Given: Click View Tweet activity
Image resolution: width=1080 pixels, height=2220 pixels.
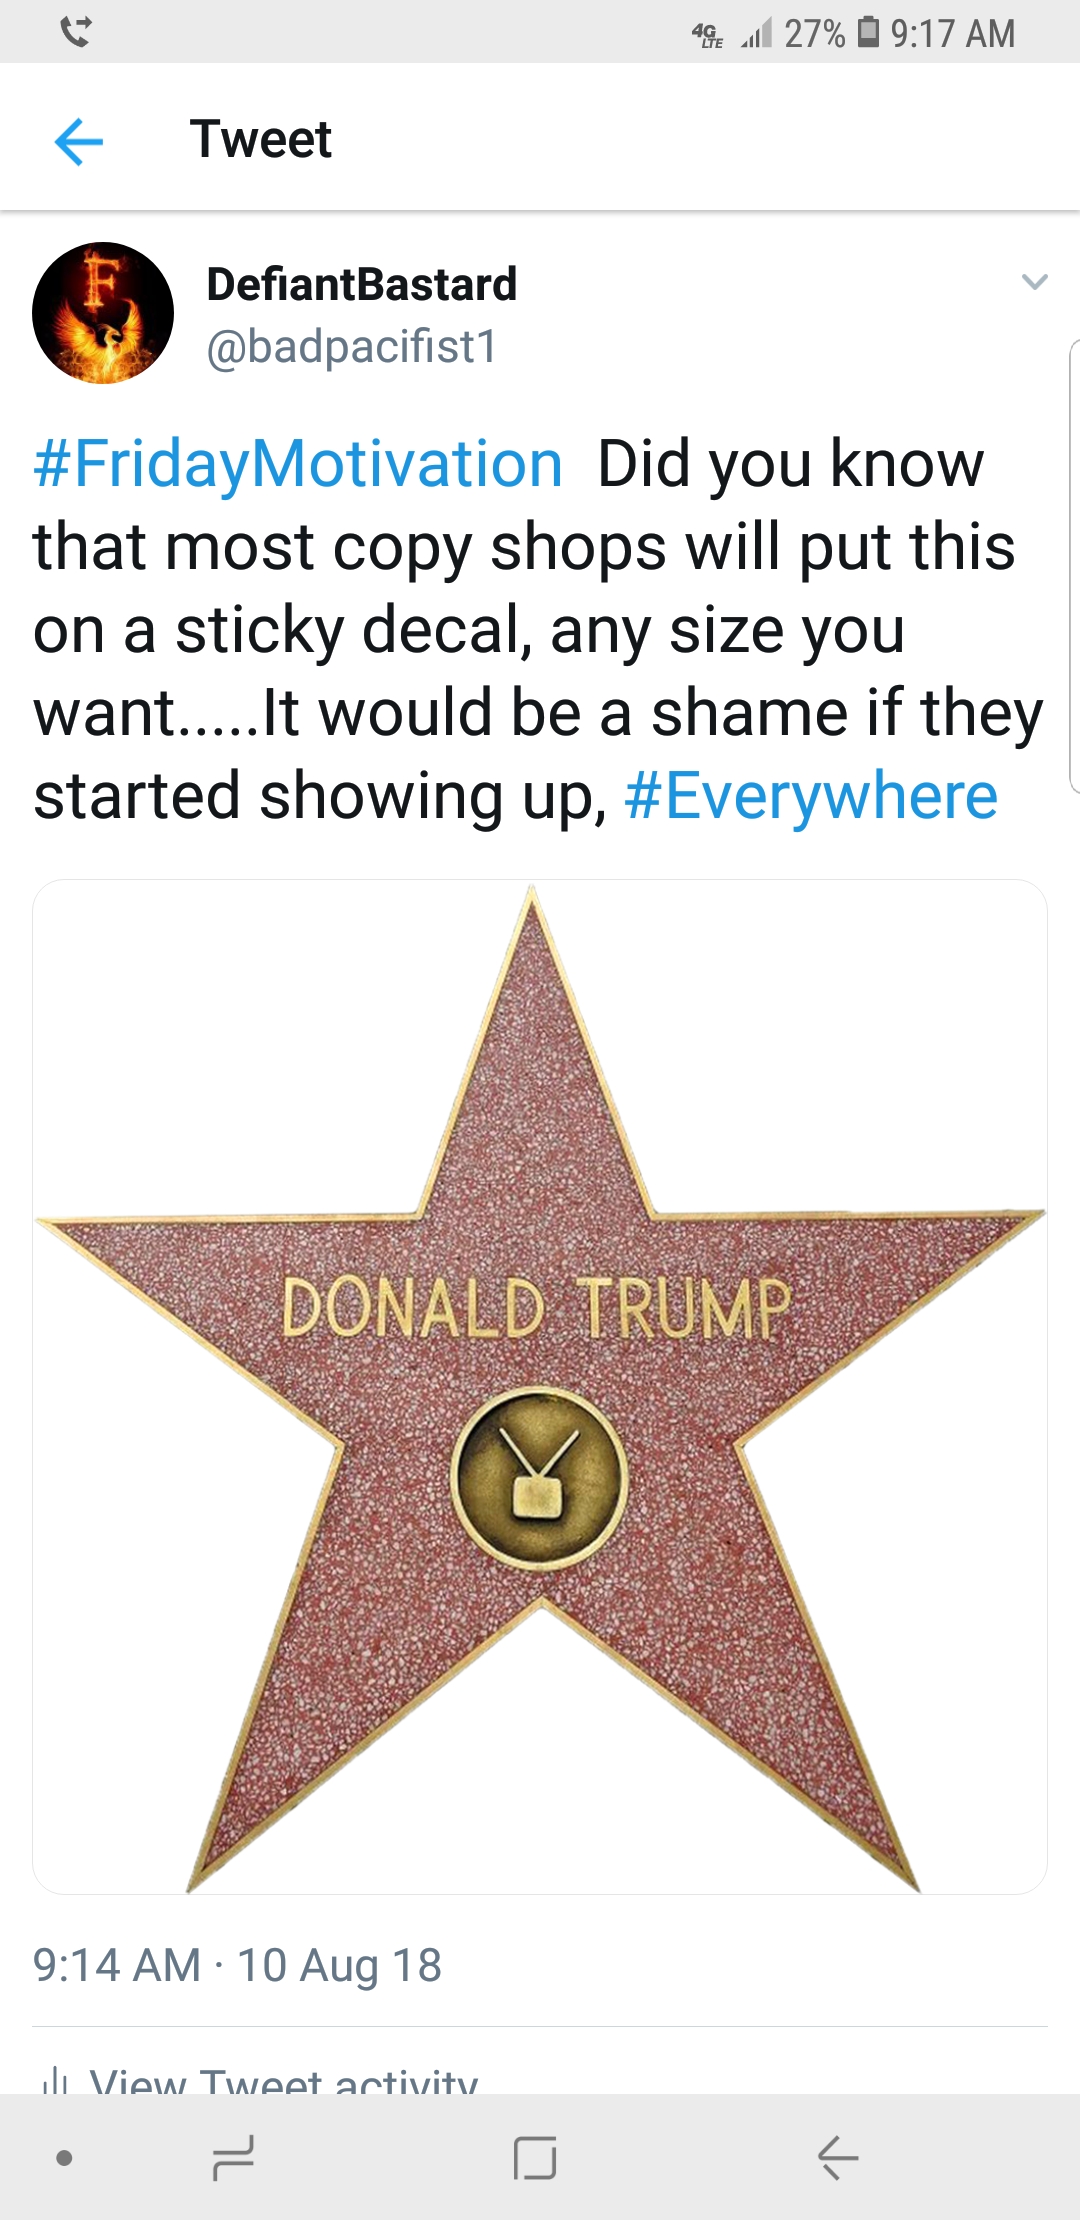Looking at the screenshot, I should [x=284, y=2080].
